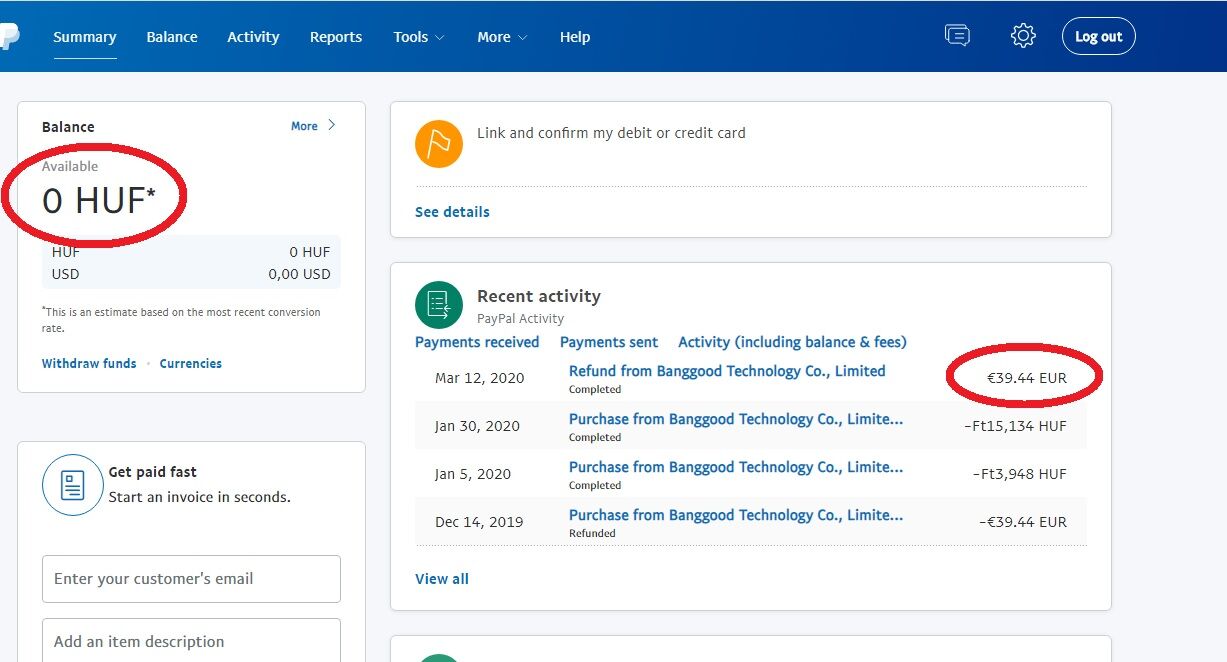Expand the More navigation dropdown

click(x=501, y=37)
